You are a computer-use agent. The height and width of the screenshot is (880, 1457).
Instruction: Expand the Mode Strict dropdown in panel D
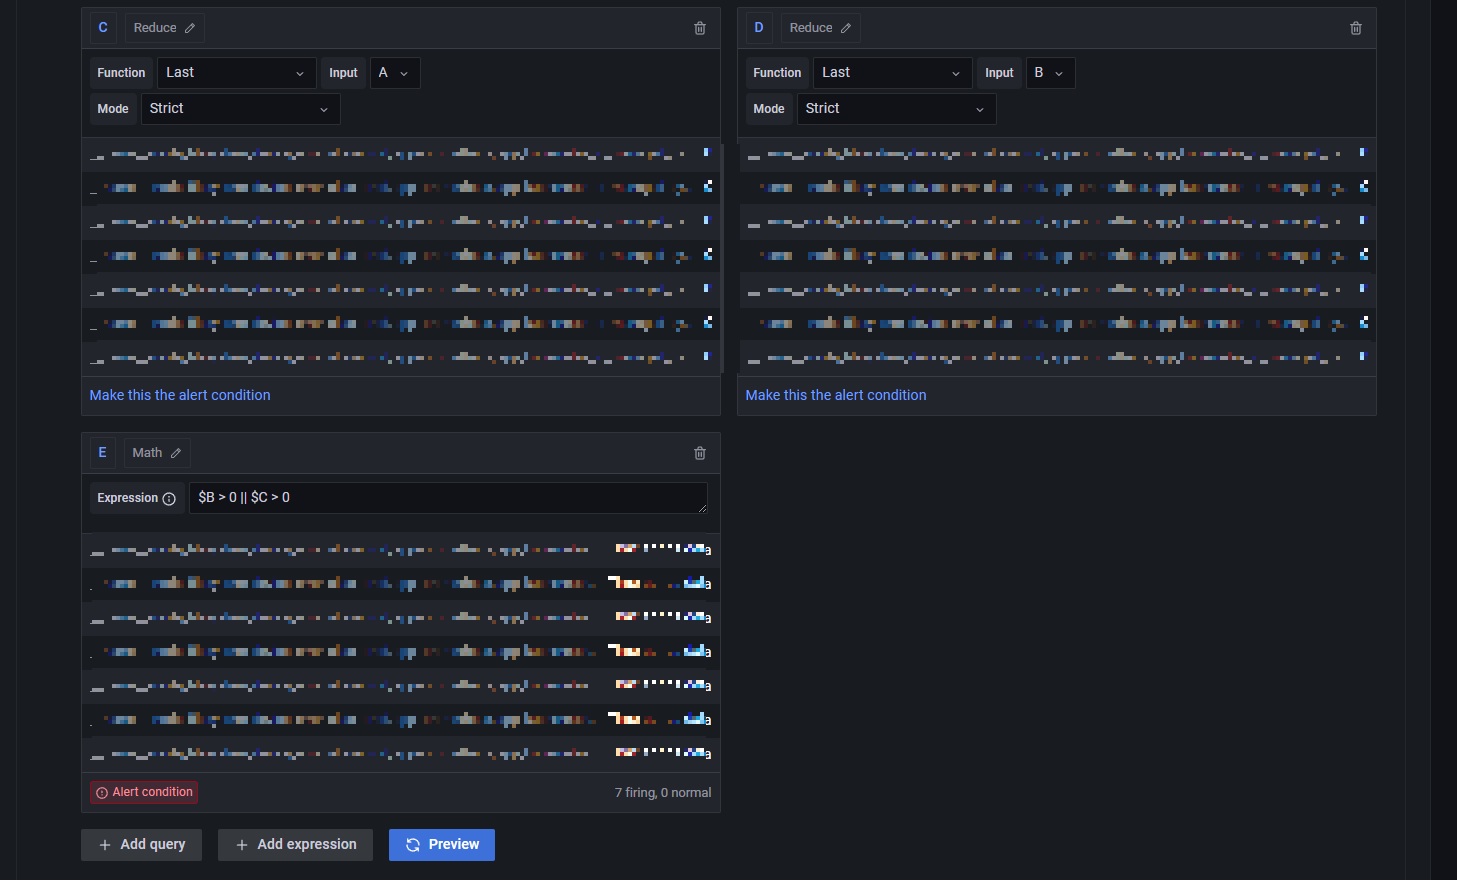[x=896, y=109]
